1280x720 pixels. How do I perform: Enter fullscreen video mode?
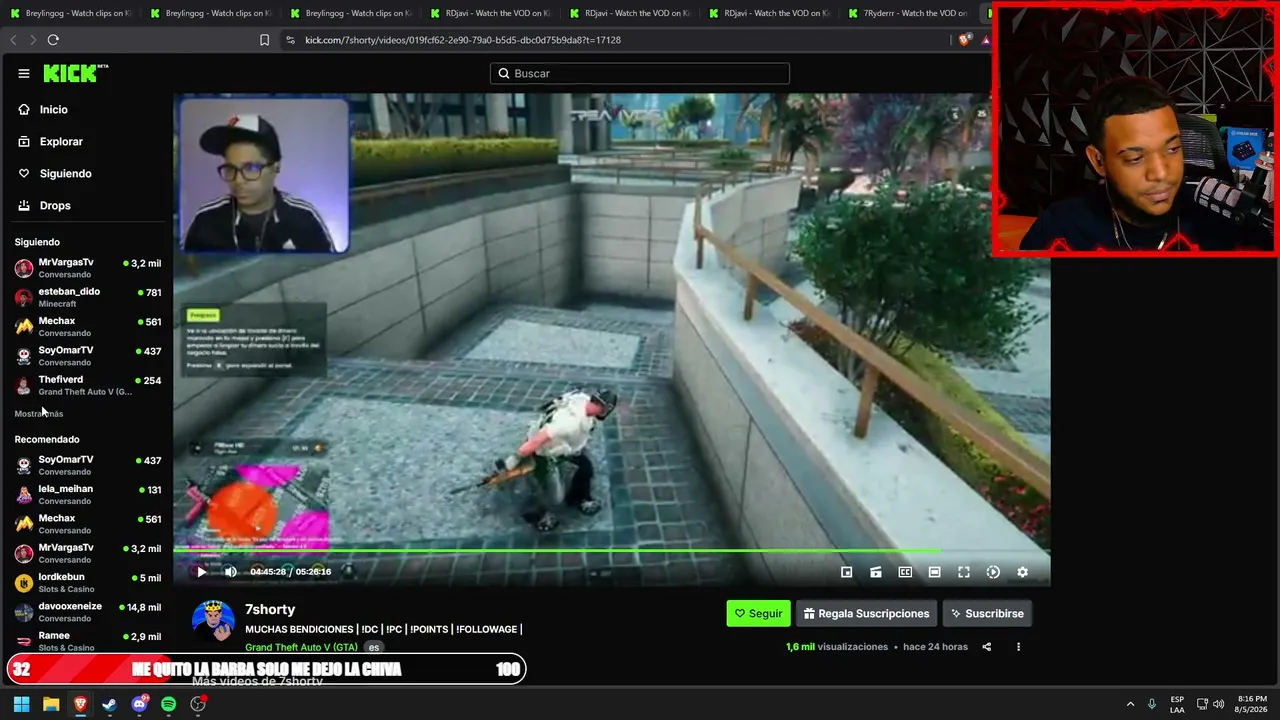(964, 572)
